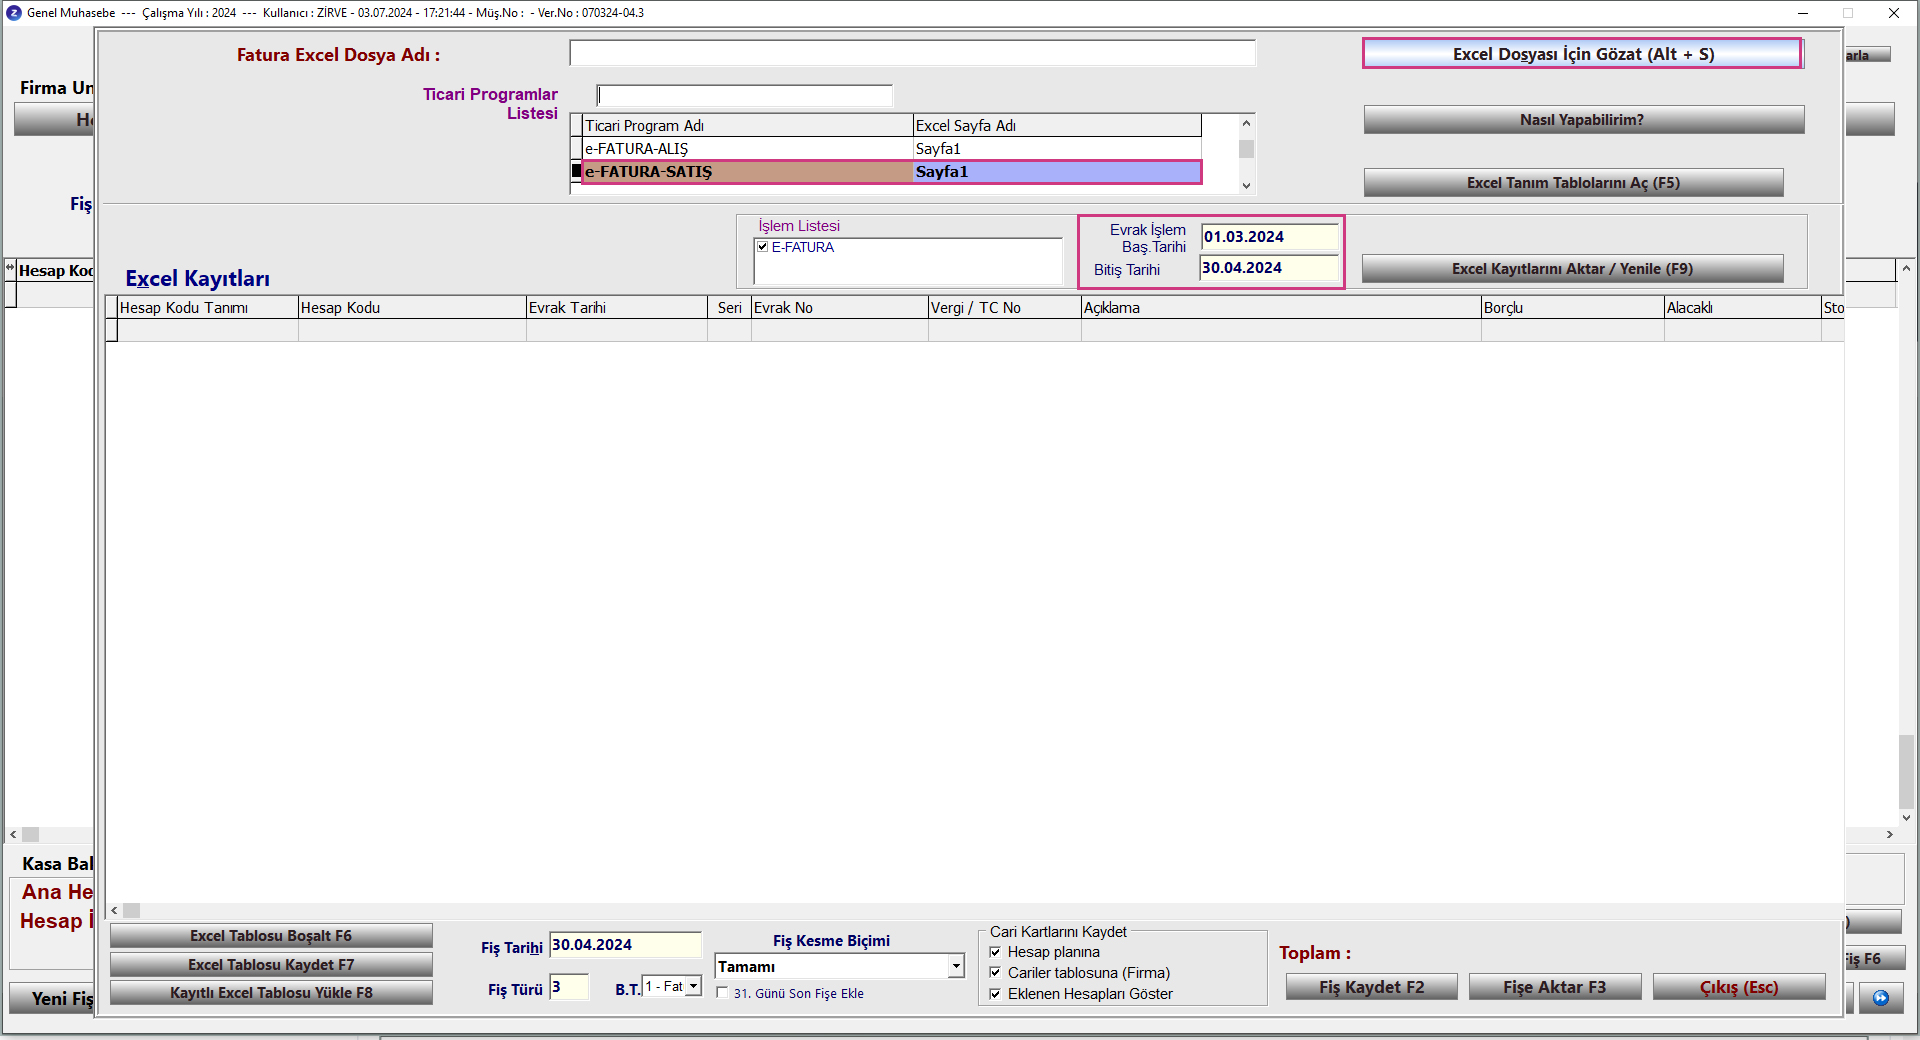Uncheck the Hesap planına checkbox

click(x=995, y=952)
